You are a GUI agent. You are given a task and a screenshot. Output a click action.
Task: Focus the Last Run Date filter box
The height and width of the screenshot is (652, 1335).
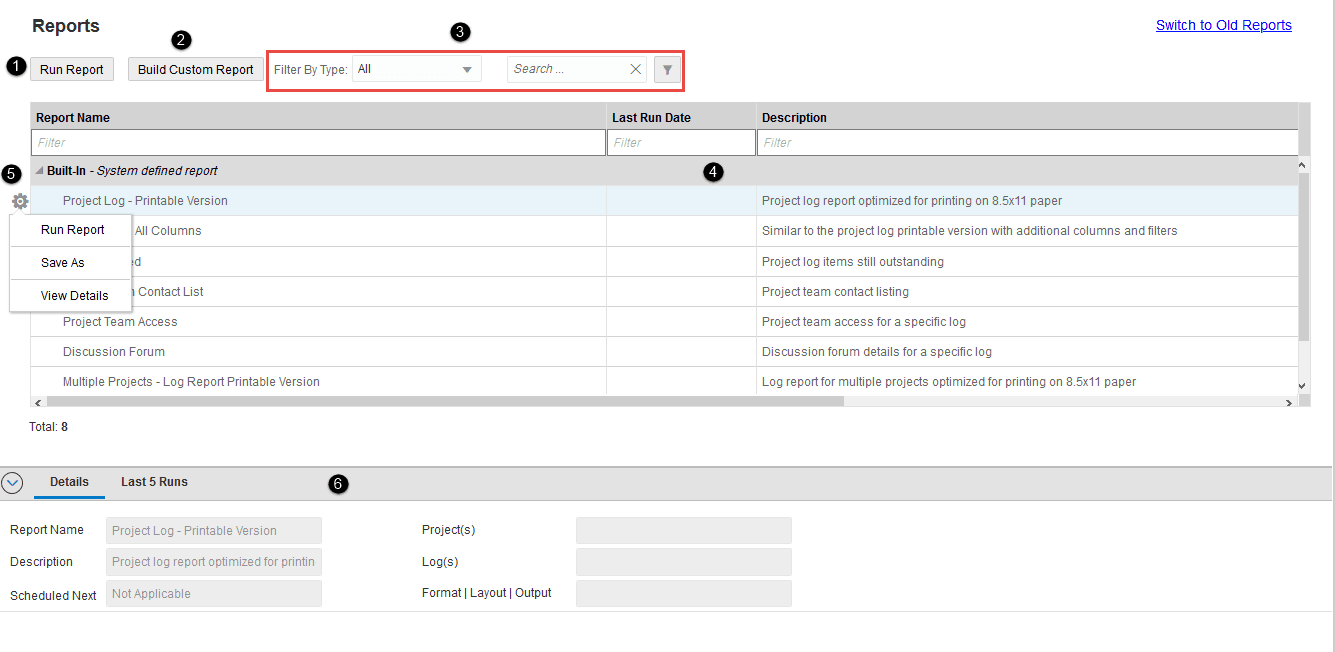[x=681, y=142]
